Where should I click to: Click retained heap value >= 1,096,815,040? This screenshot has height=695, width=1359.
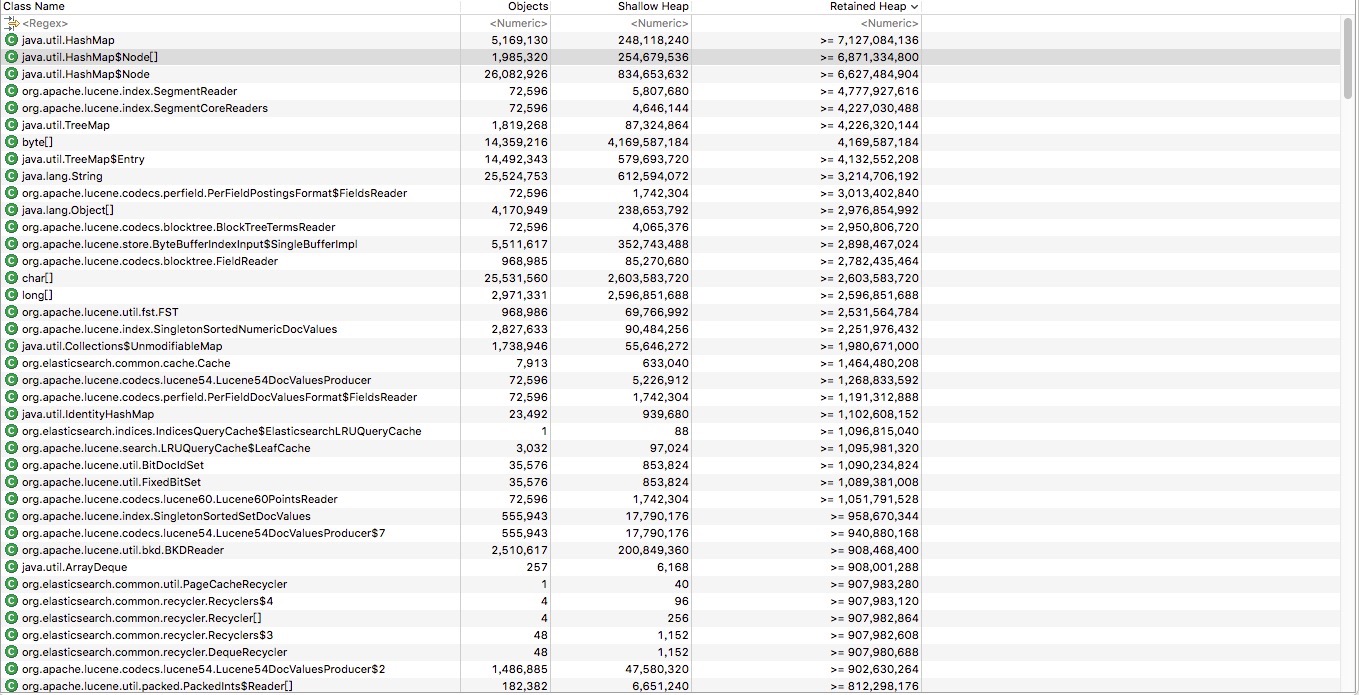[x=869, y=431]
